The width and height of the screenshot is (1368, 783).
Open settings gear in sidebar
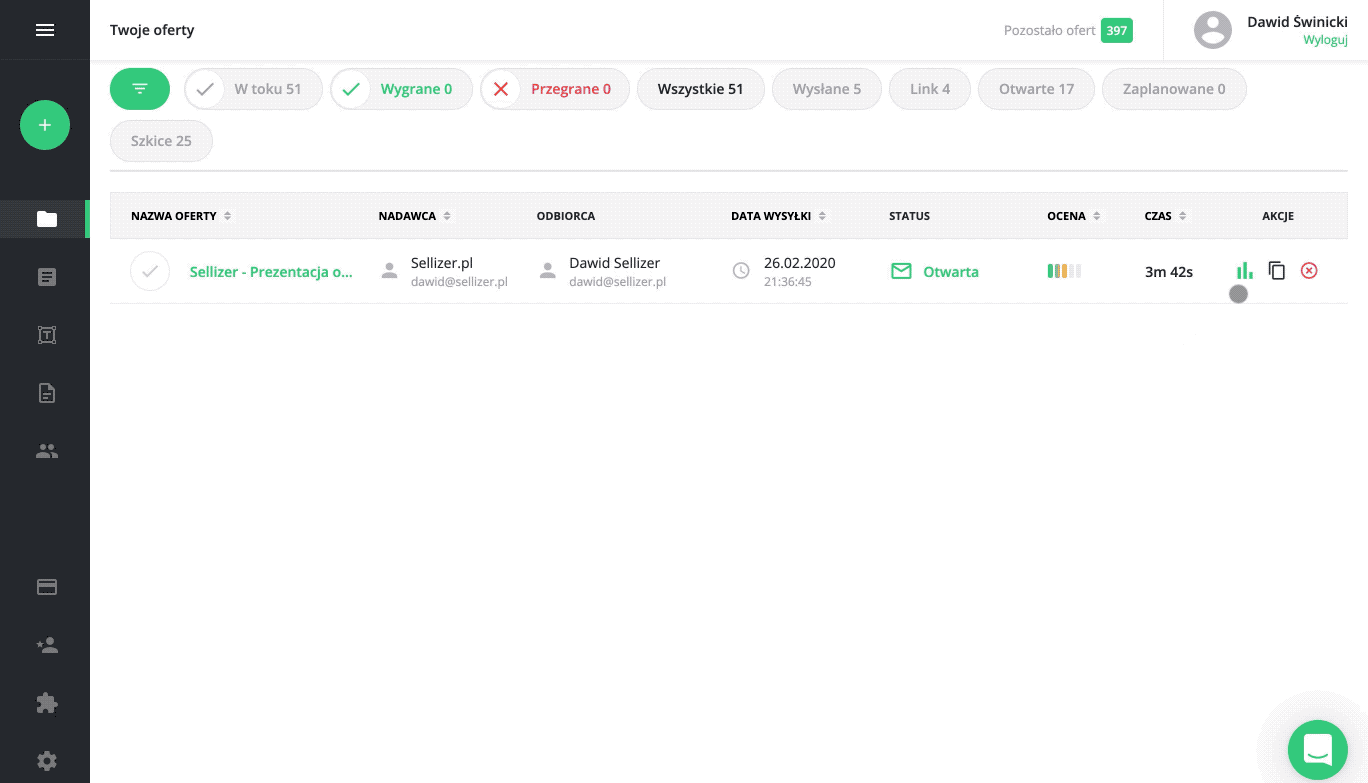coord(47,760)
